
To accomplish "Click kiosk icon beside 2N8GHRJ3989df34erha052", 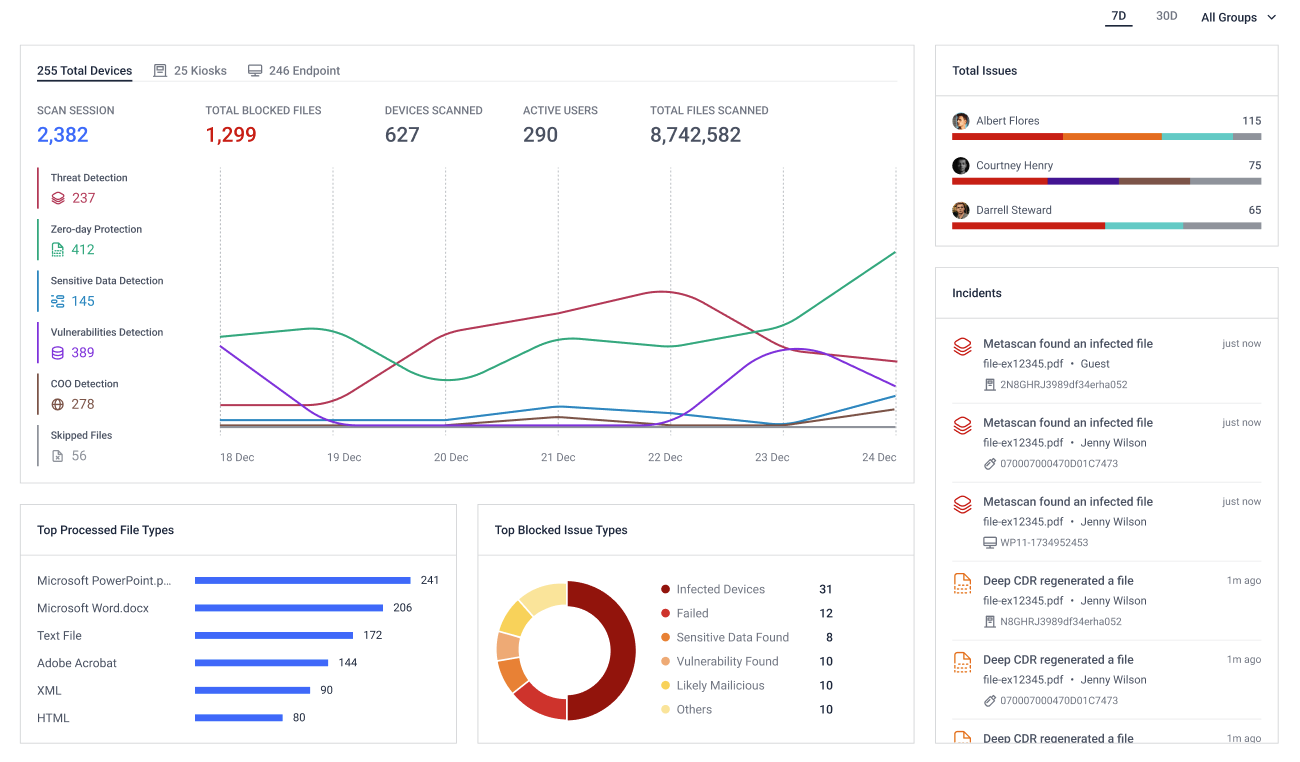I will [990, 385].
